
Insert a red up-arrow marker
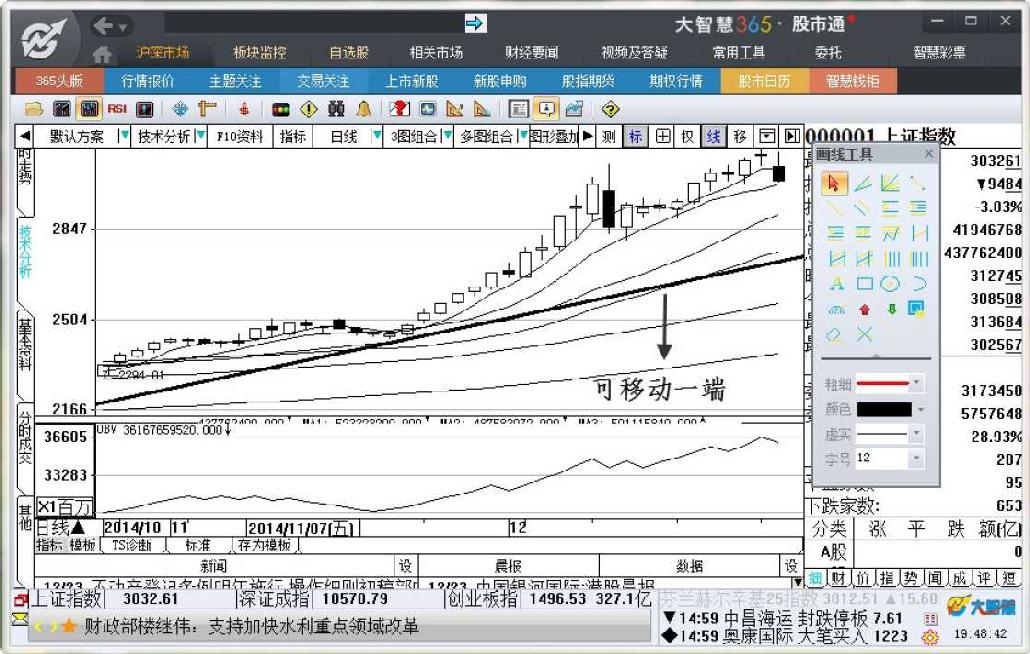point(864,309)
